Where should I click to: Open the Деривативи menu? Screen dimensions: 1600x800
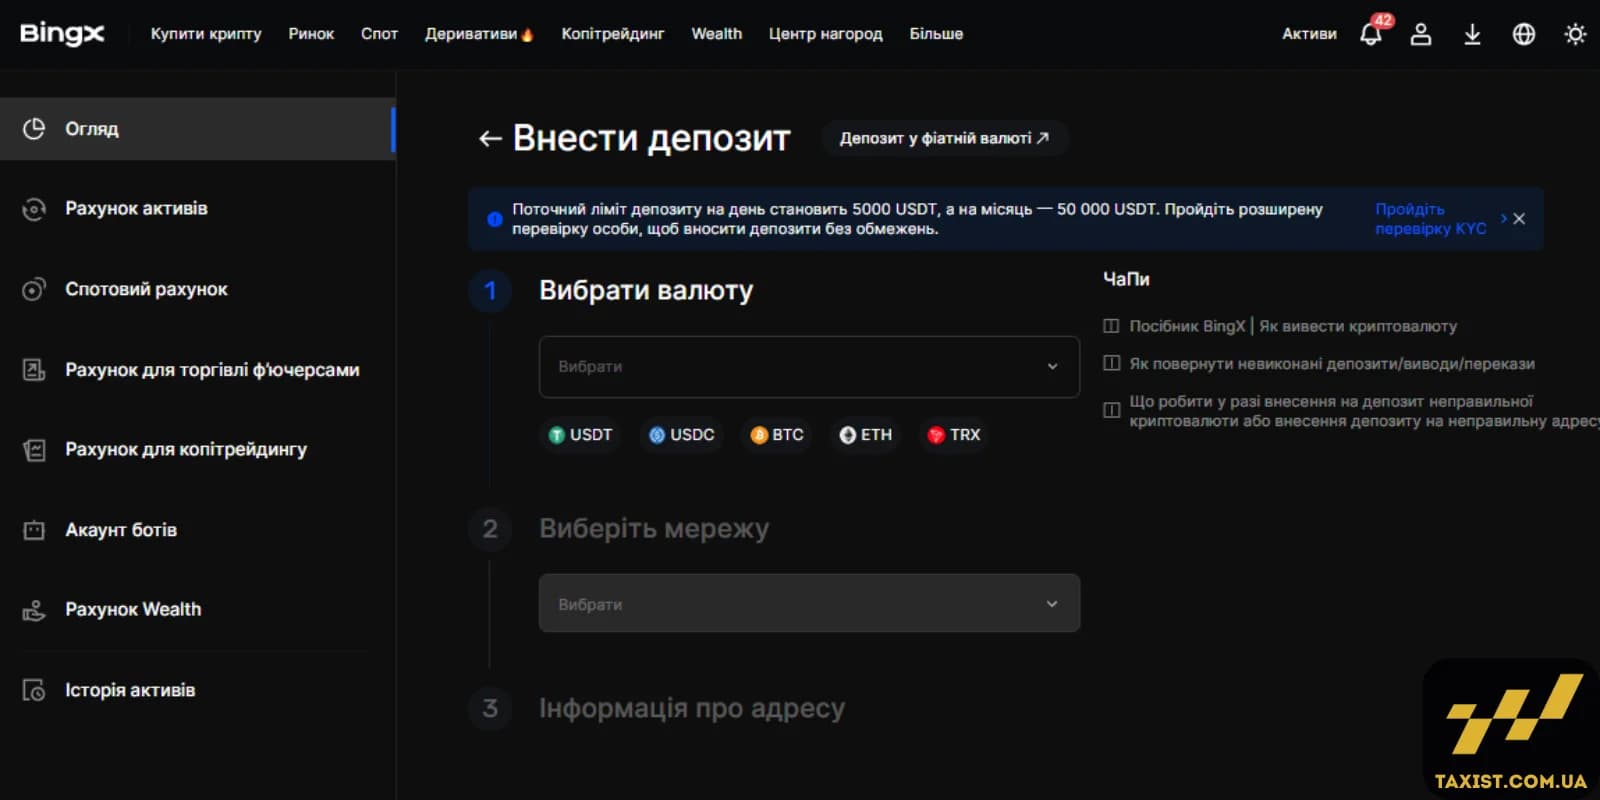tap(479, 34)
